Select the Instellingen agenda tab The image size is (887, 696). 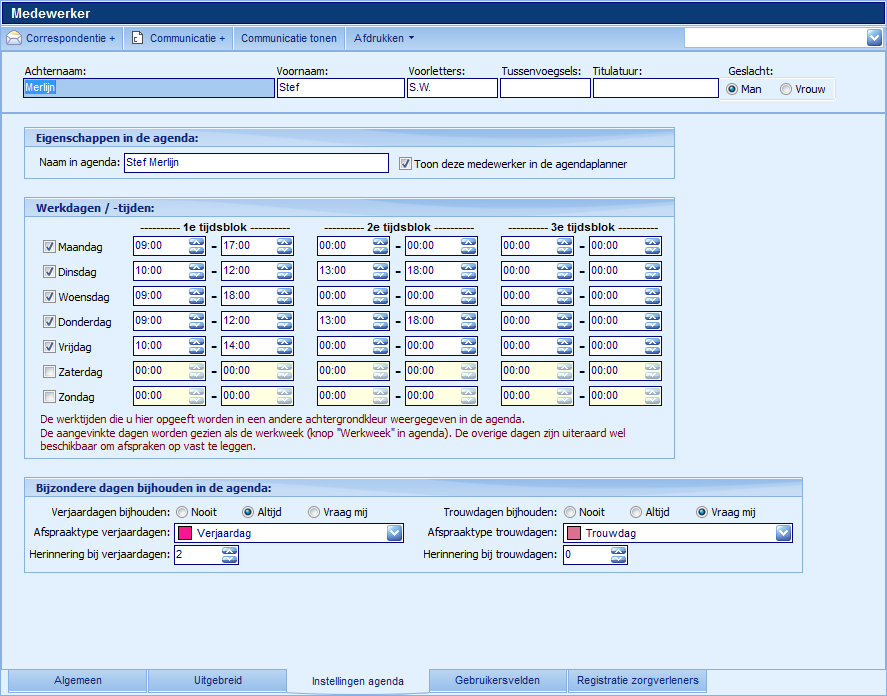pos(358,681)
